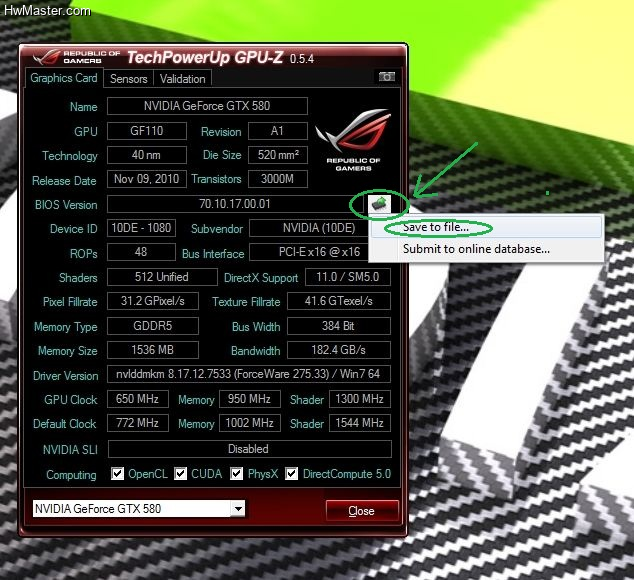
Task: Click the NVIDIA SLI field showing Disabled
Action: (x=249, y=449)
